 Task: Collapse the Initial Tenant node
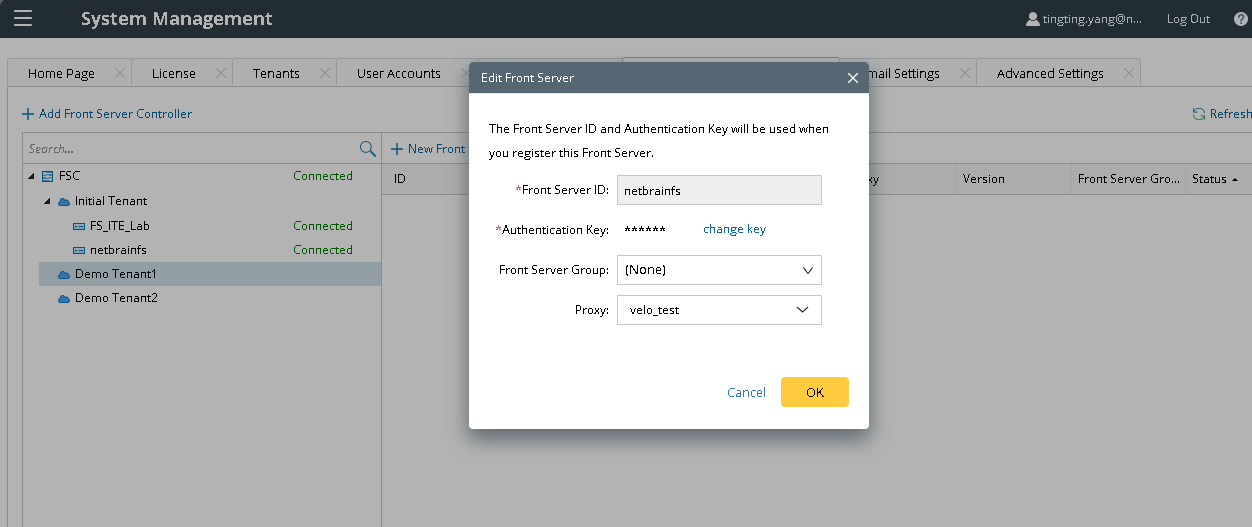pyautogui.click(x=46, y=201)
